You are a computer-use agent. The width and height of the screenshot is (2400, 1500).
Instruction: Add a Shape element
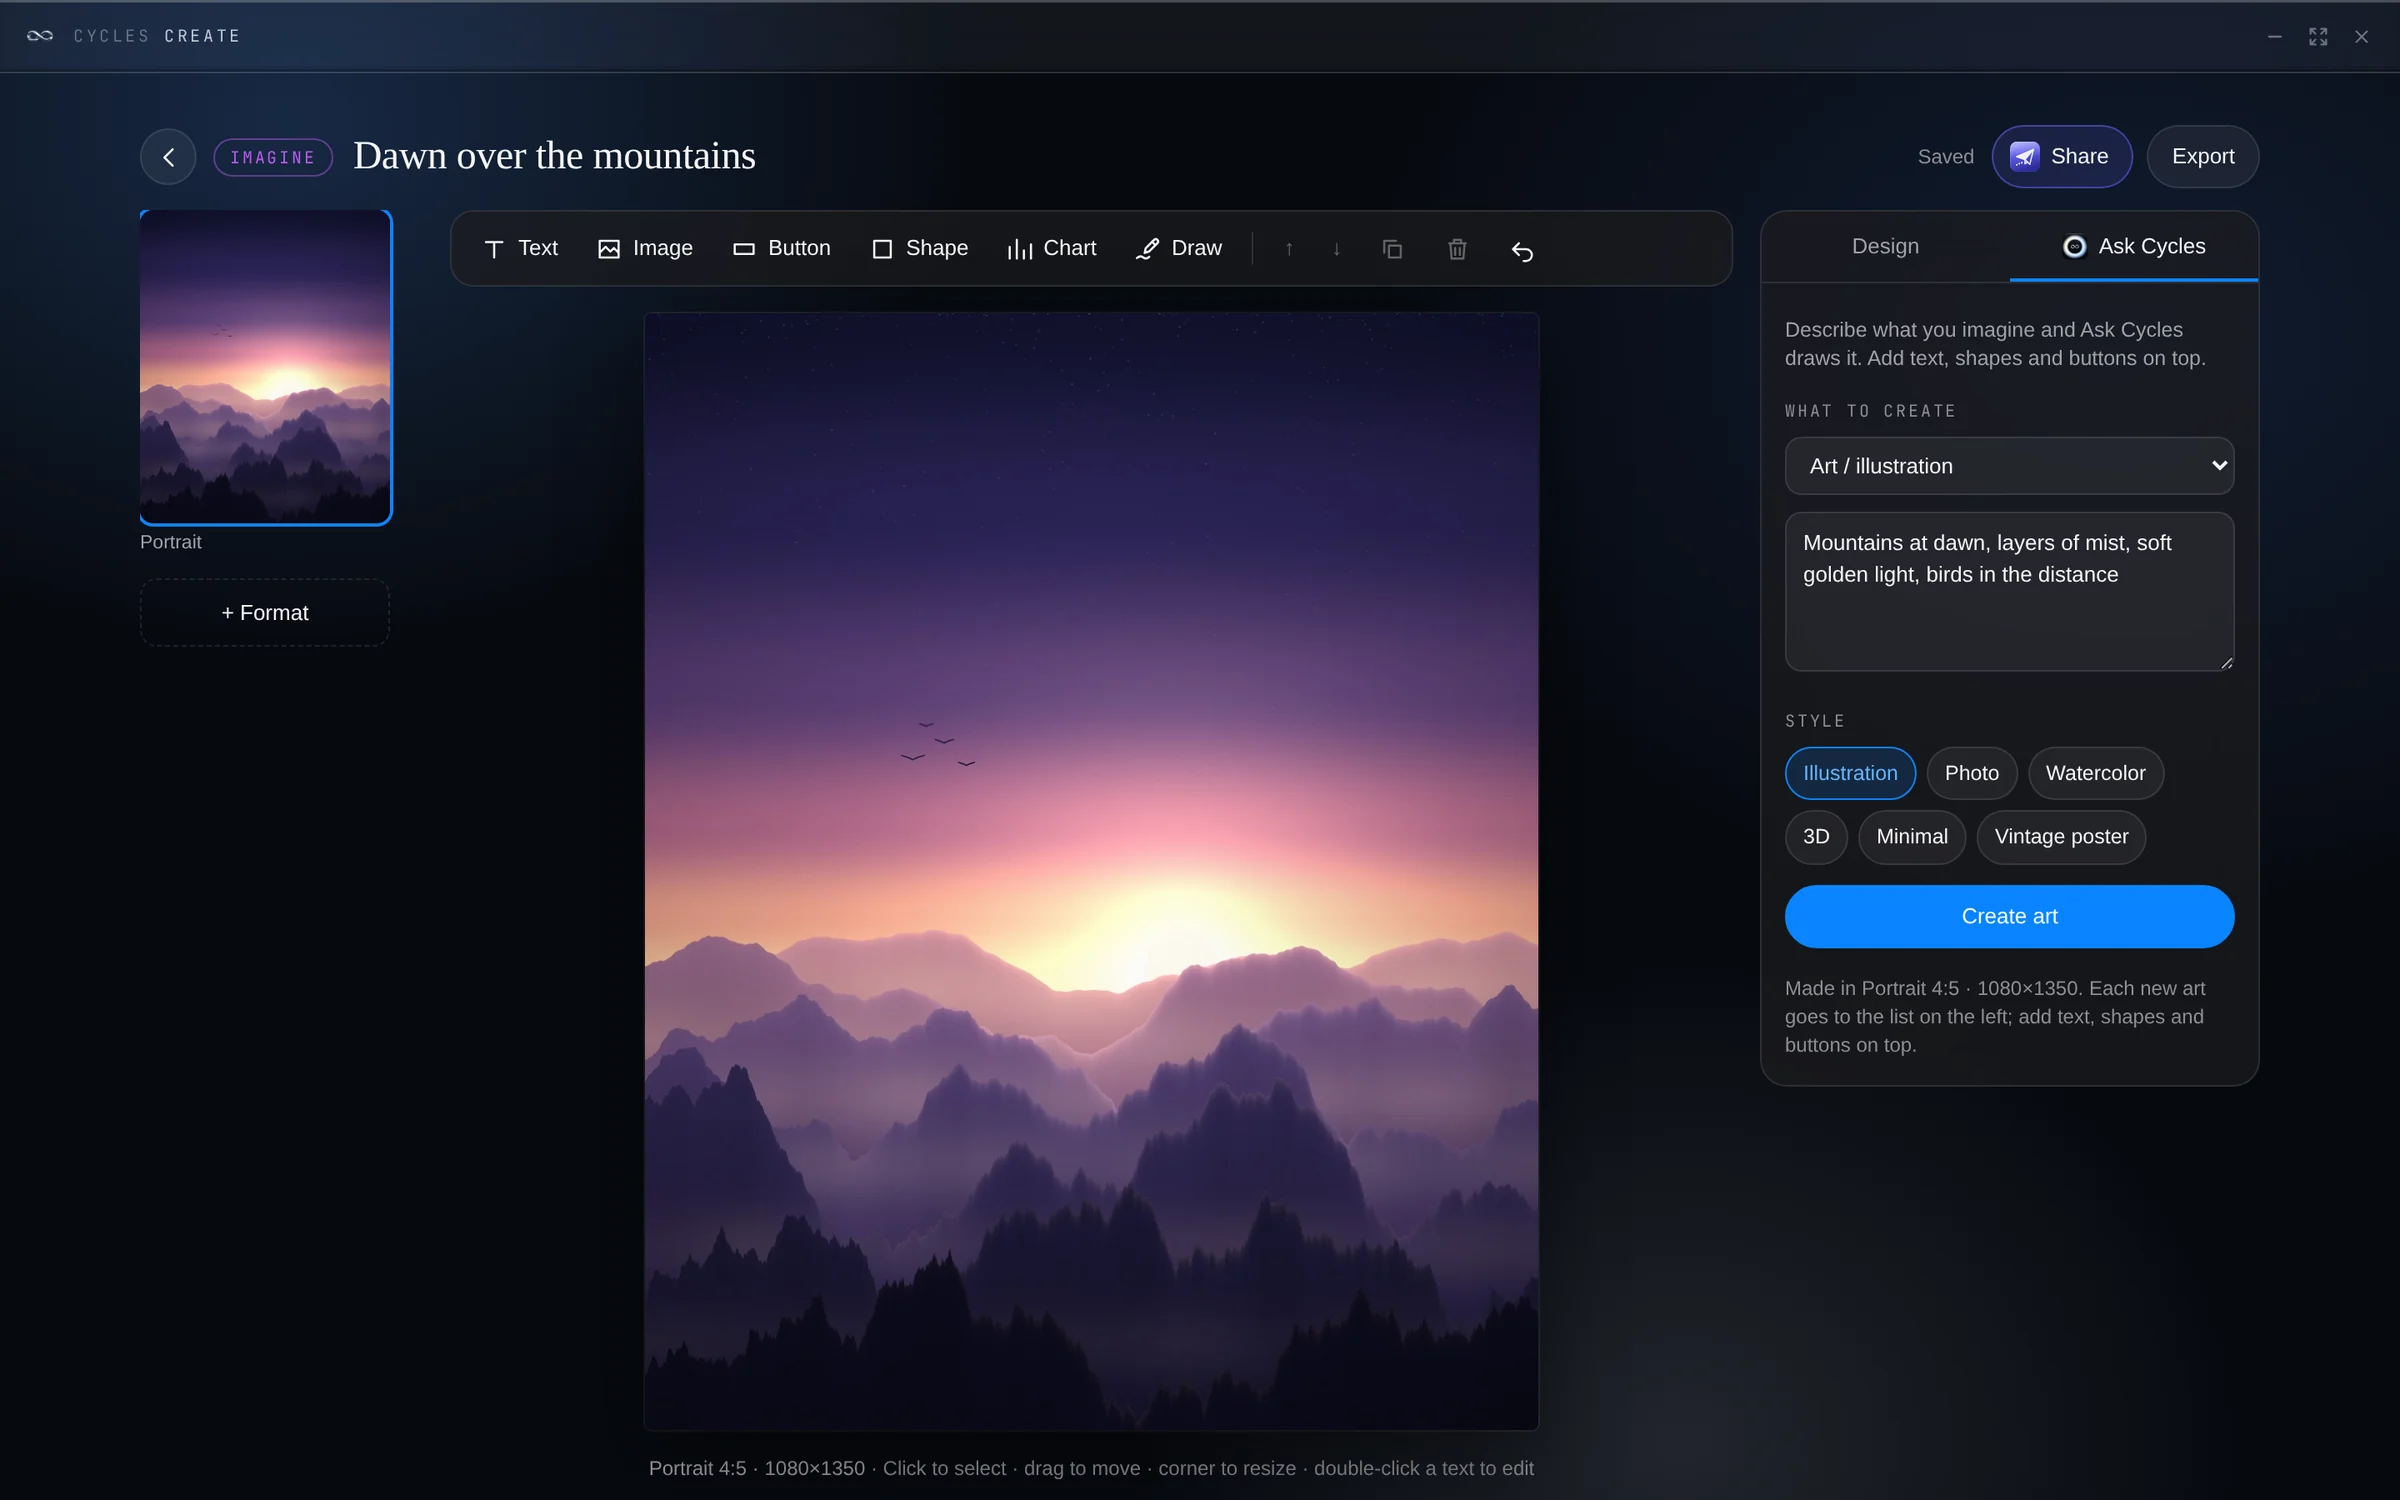919,248
